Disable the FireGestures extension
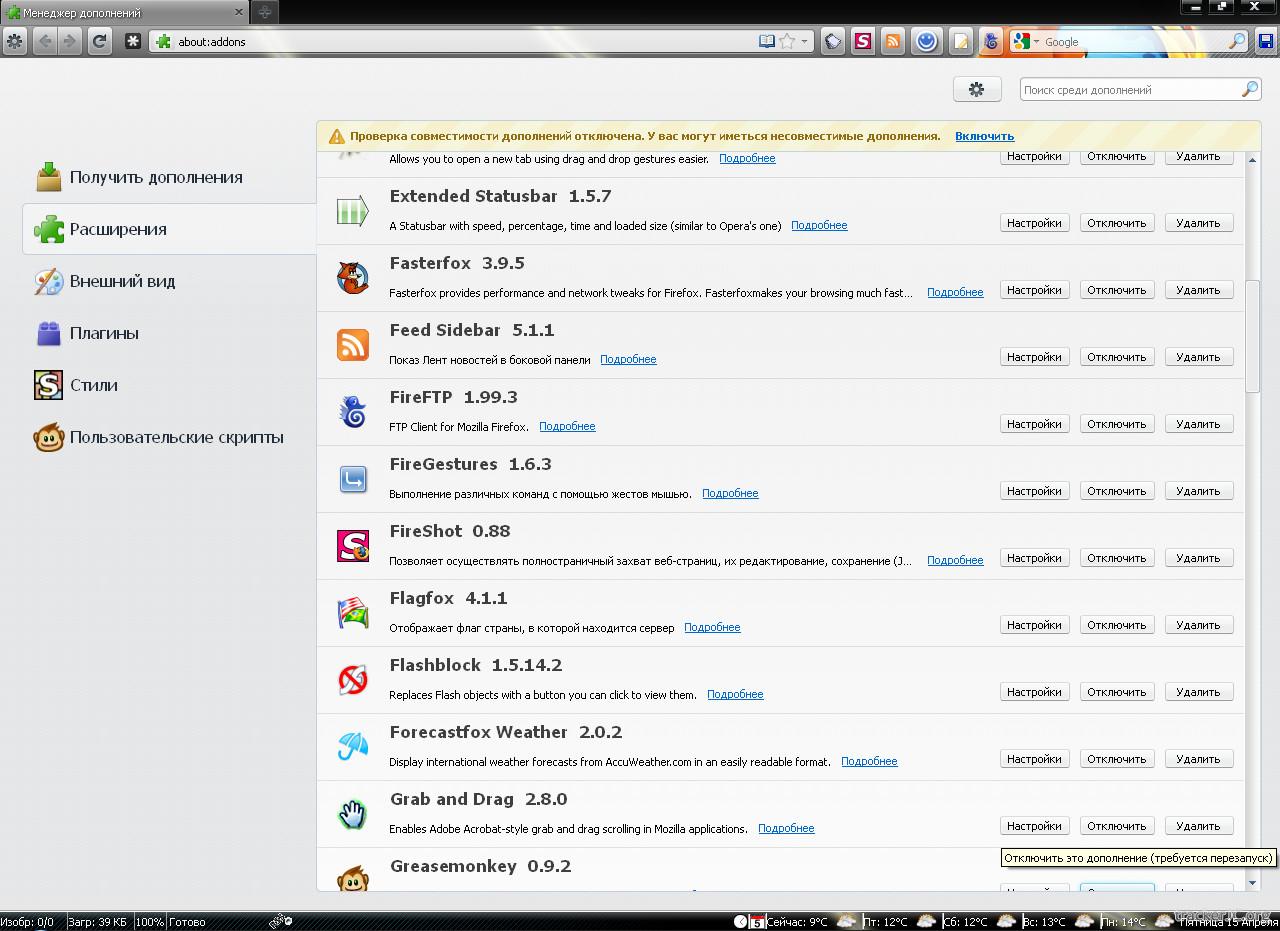 click(x=1116, y=491)
